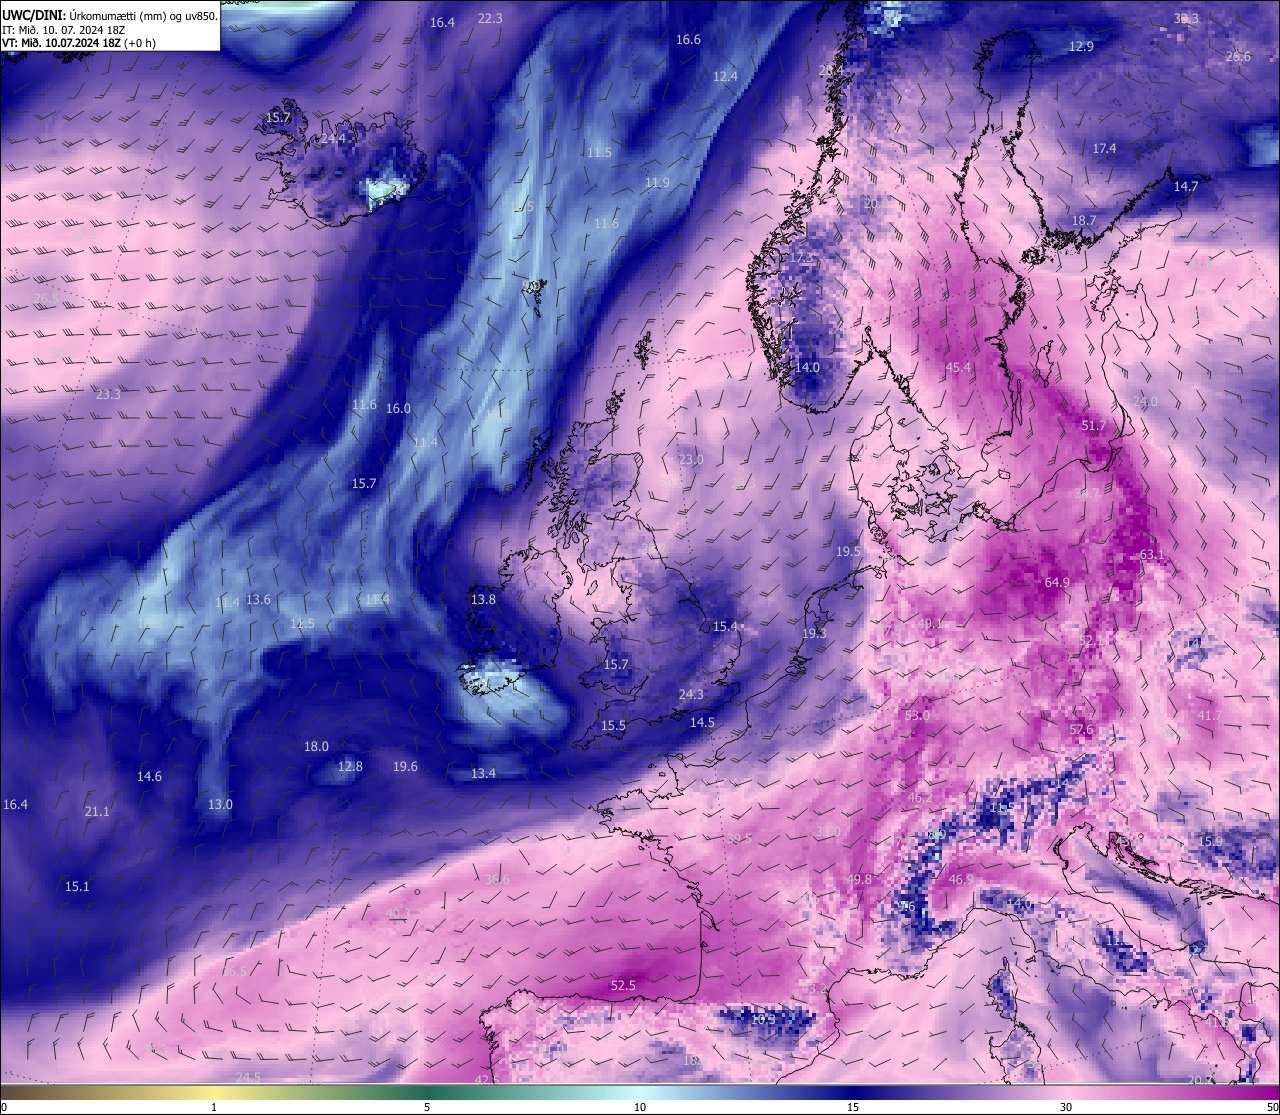
Task: Click the 50 tick label on the color scale
Action: point(1272,1107)
